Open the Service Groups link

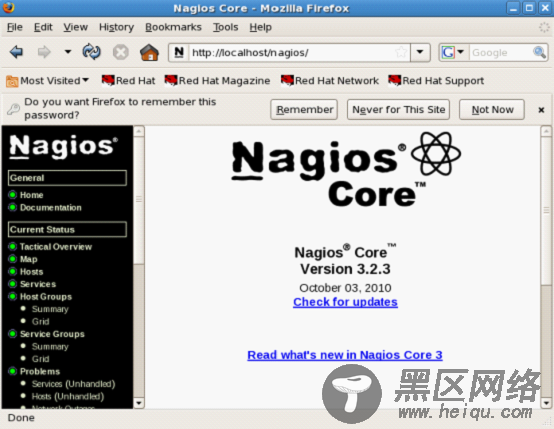[x=52, y=334]
